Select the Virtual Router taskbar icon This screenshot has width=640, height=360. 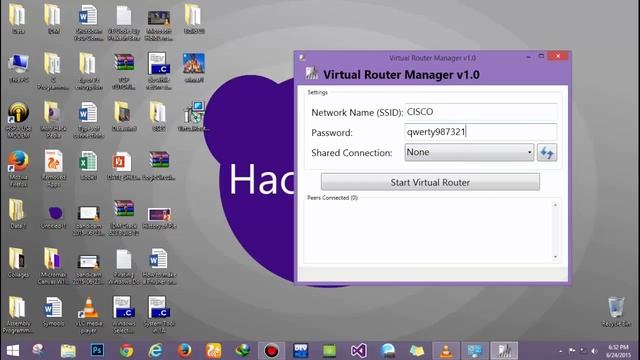click(504, 351)
